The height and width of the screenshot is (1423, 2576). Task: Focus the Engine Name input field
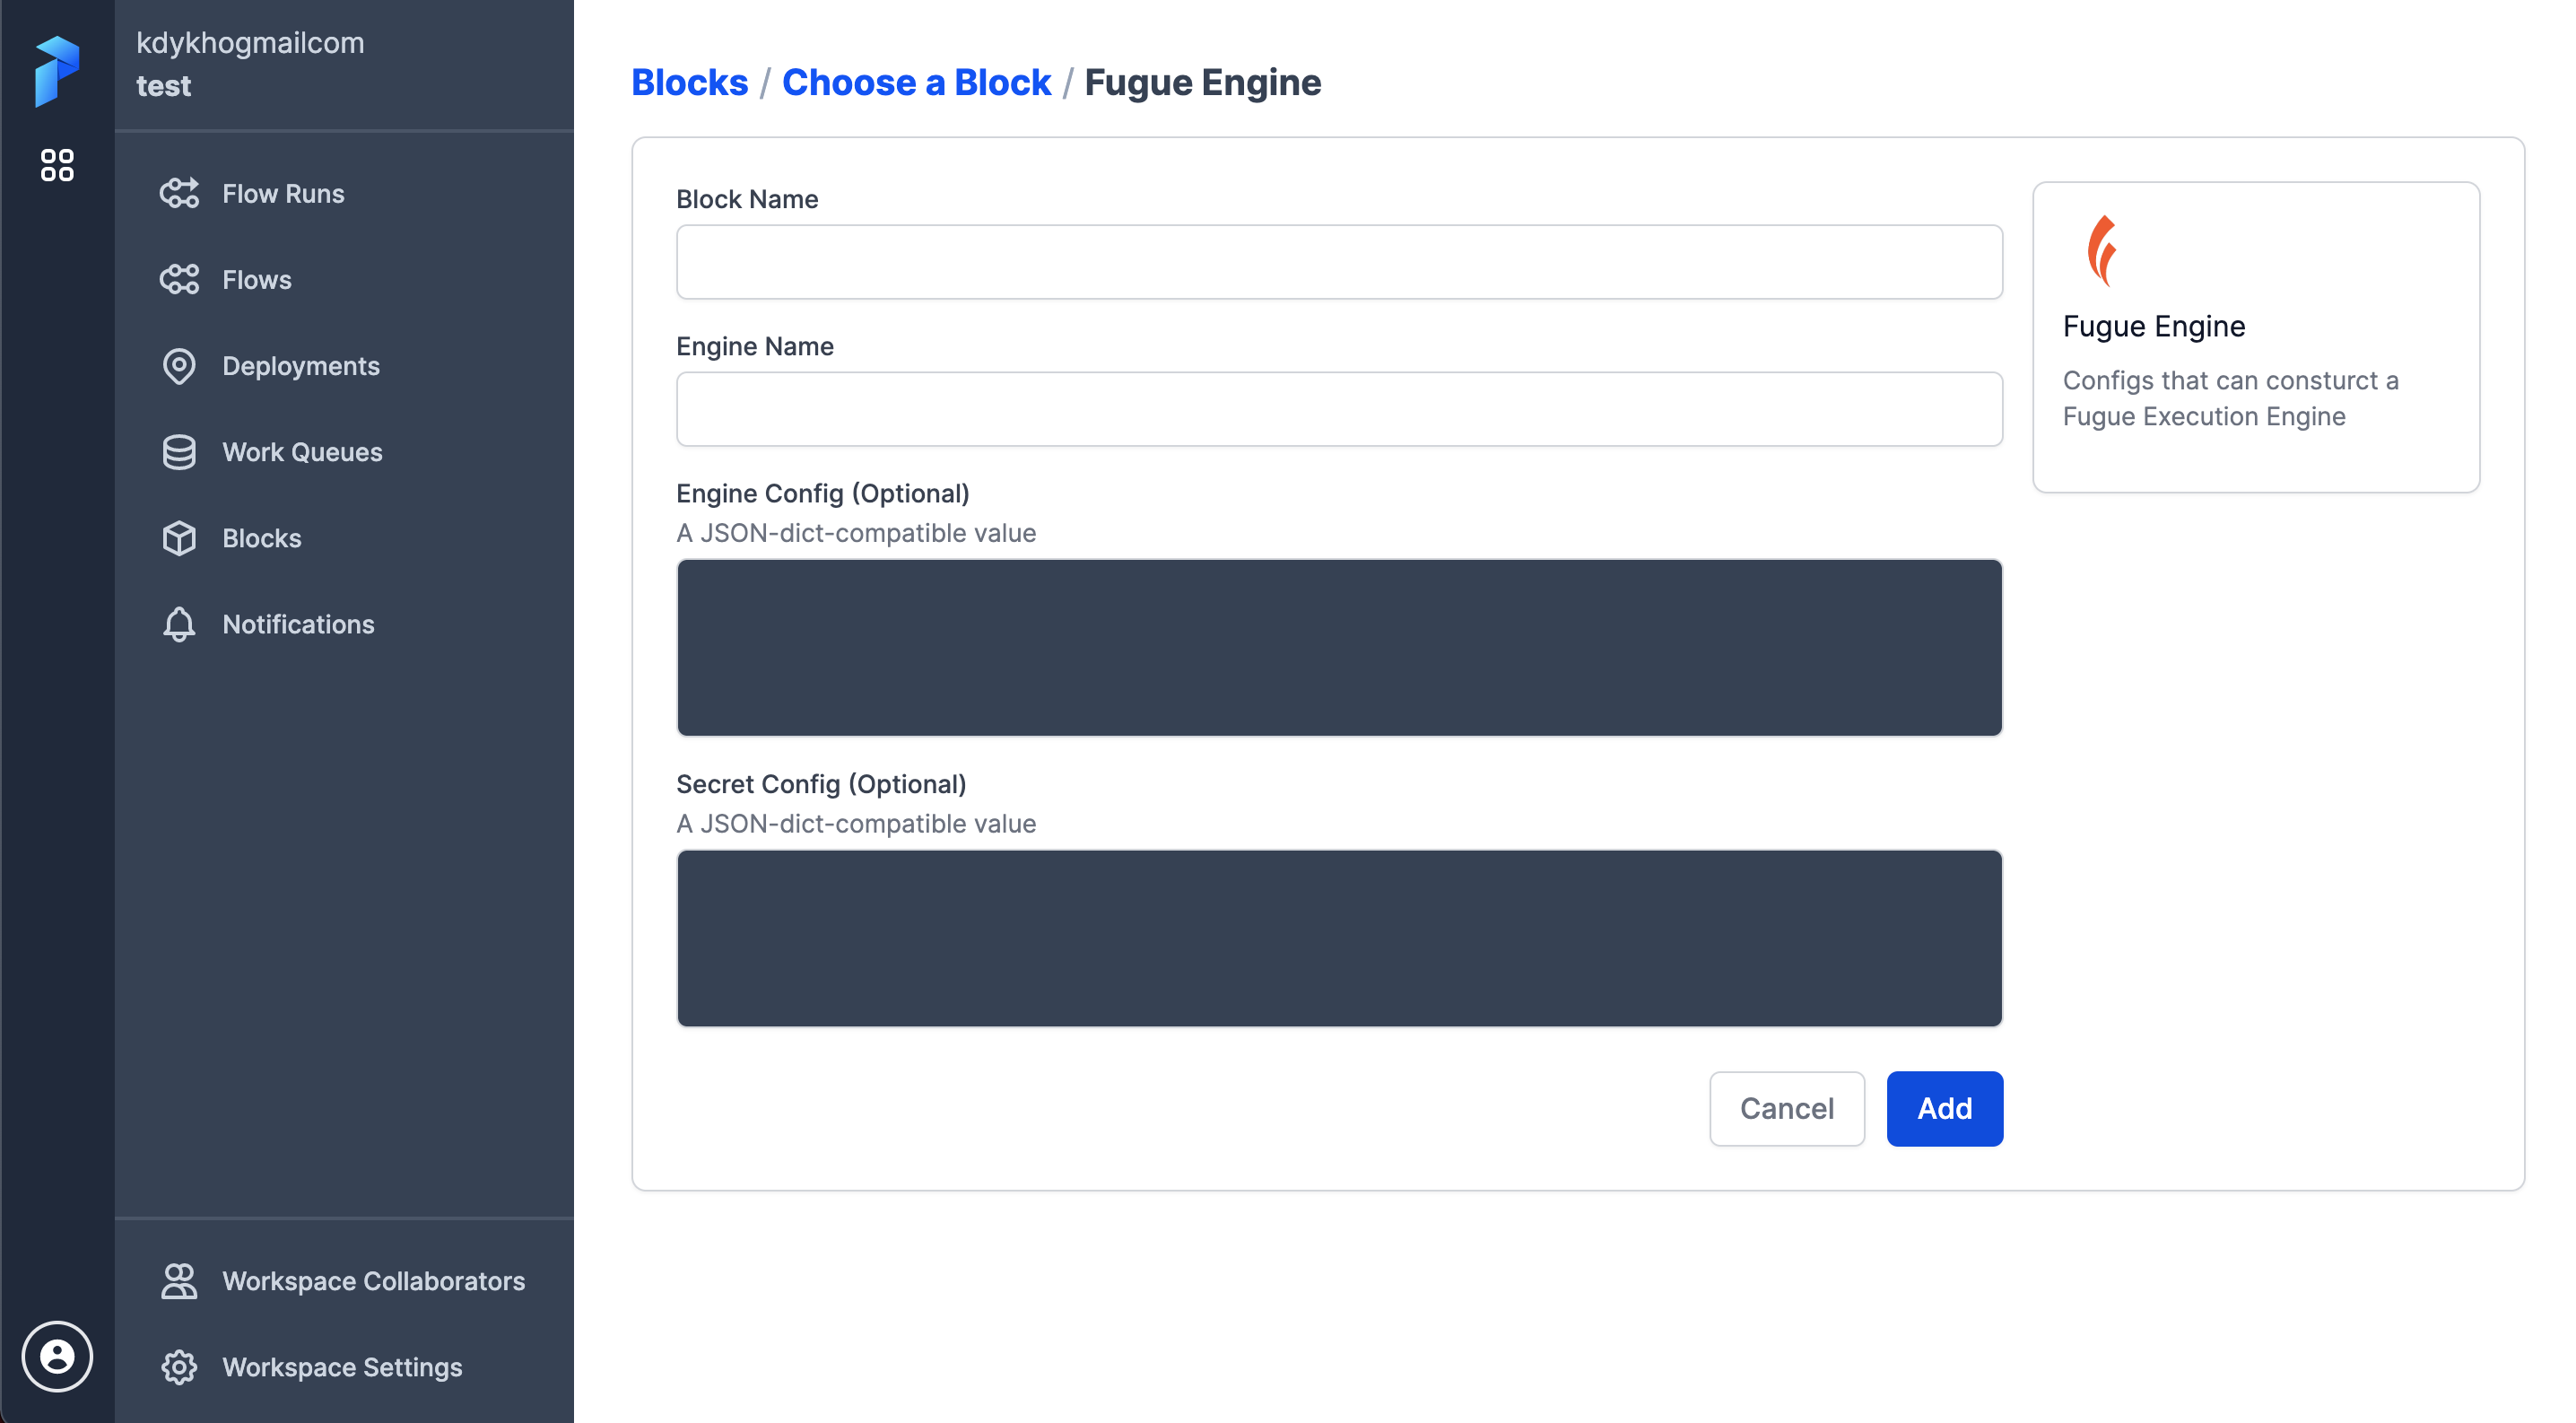coord(1339,409)
